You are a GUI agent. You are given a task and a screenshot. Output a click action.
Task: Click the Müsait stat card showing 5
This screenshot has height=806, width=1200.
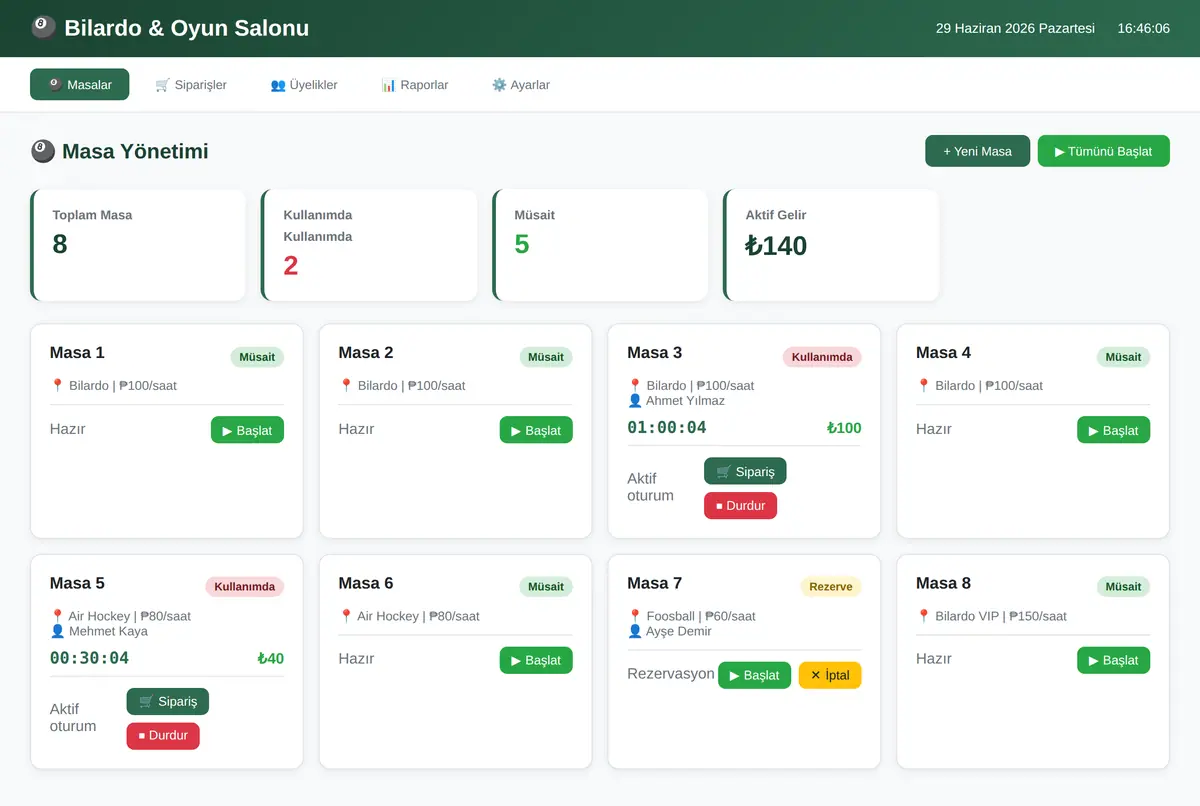tap(600, 245)
